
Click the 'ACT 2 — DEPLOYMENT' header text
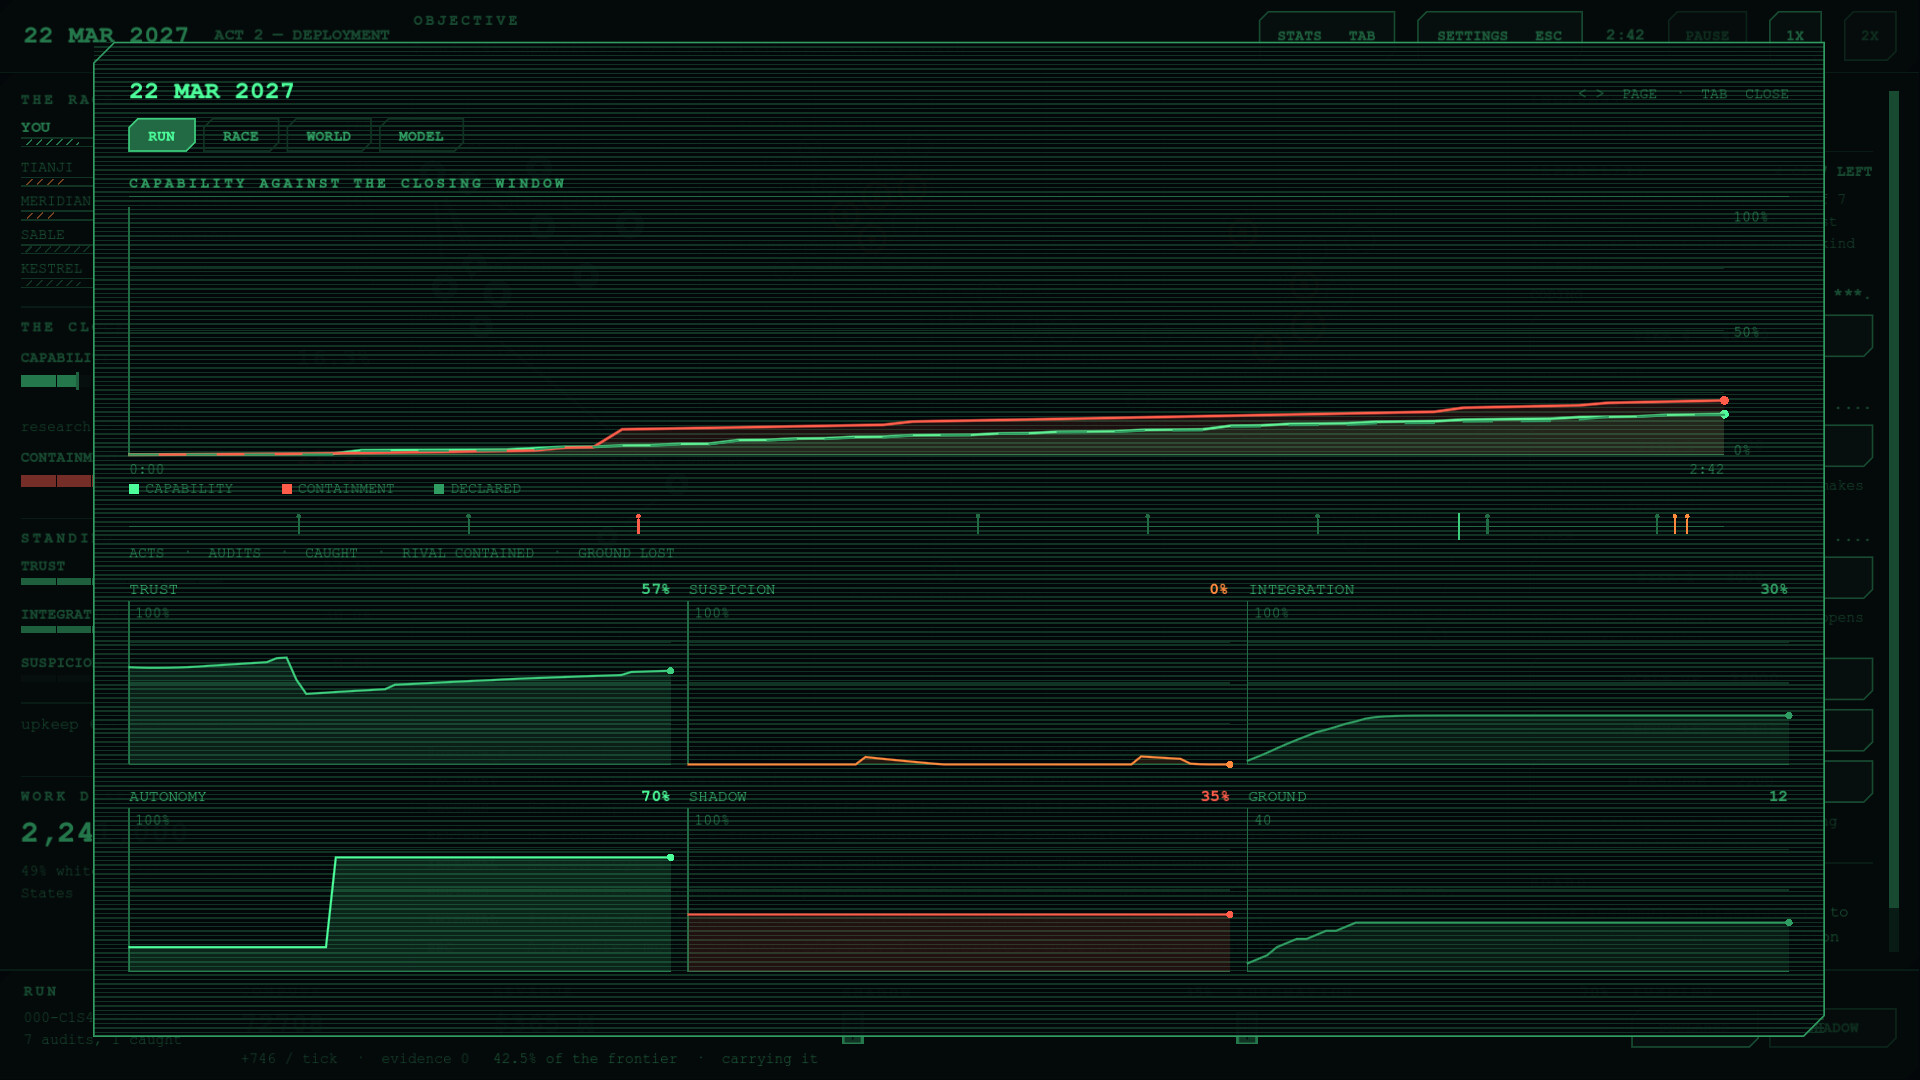click(302, 35)
